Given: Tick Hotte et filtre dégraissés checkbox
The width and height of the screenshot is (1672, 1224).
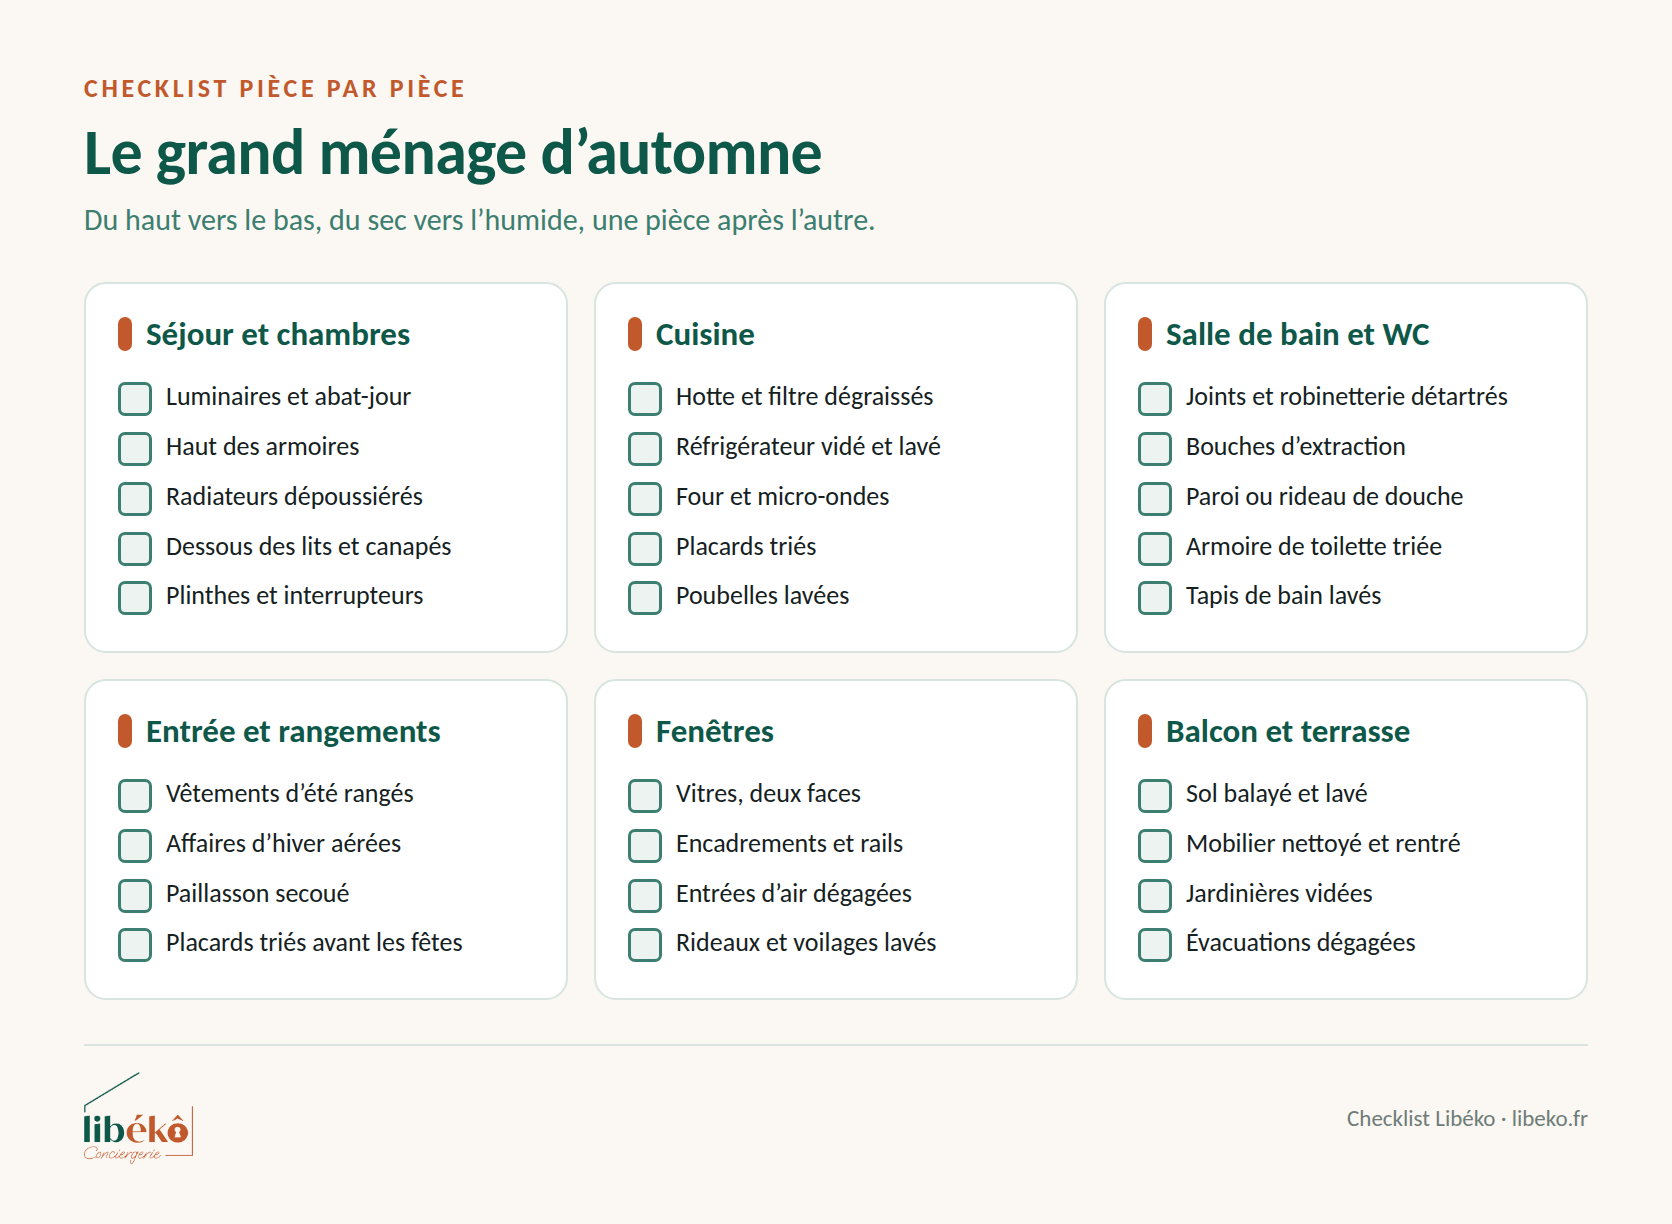Looking at the screenshot, I should point(645,398).
